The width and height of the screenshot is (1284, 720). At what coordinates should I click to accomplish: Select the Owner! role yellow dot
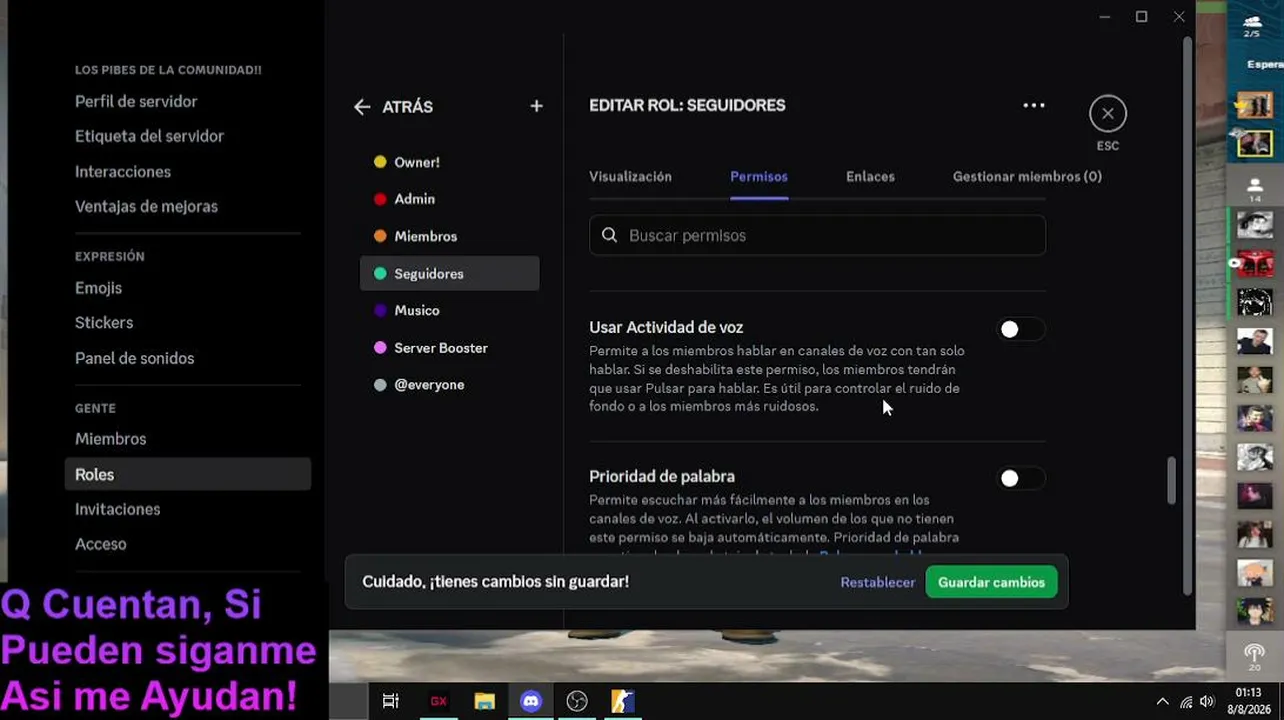pos(380,162)
